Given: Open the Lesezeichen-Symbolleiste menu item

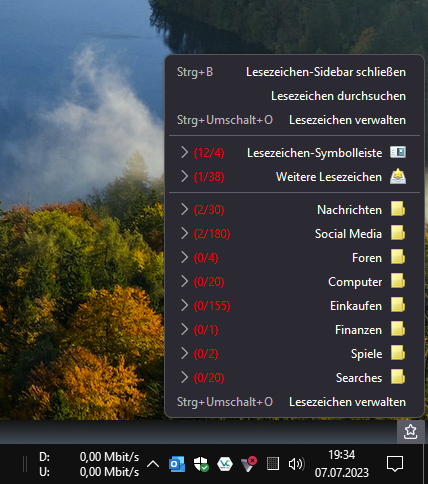Looking at the screenshot, I should (294, 153).
